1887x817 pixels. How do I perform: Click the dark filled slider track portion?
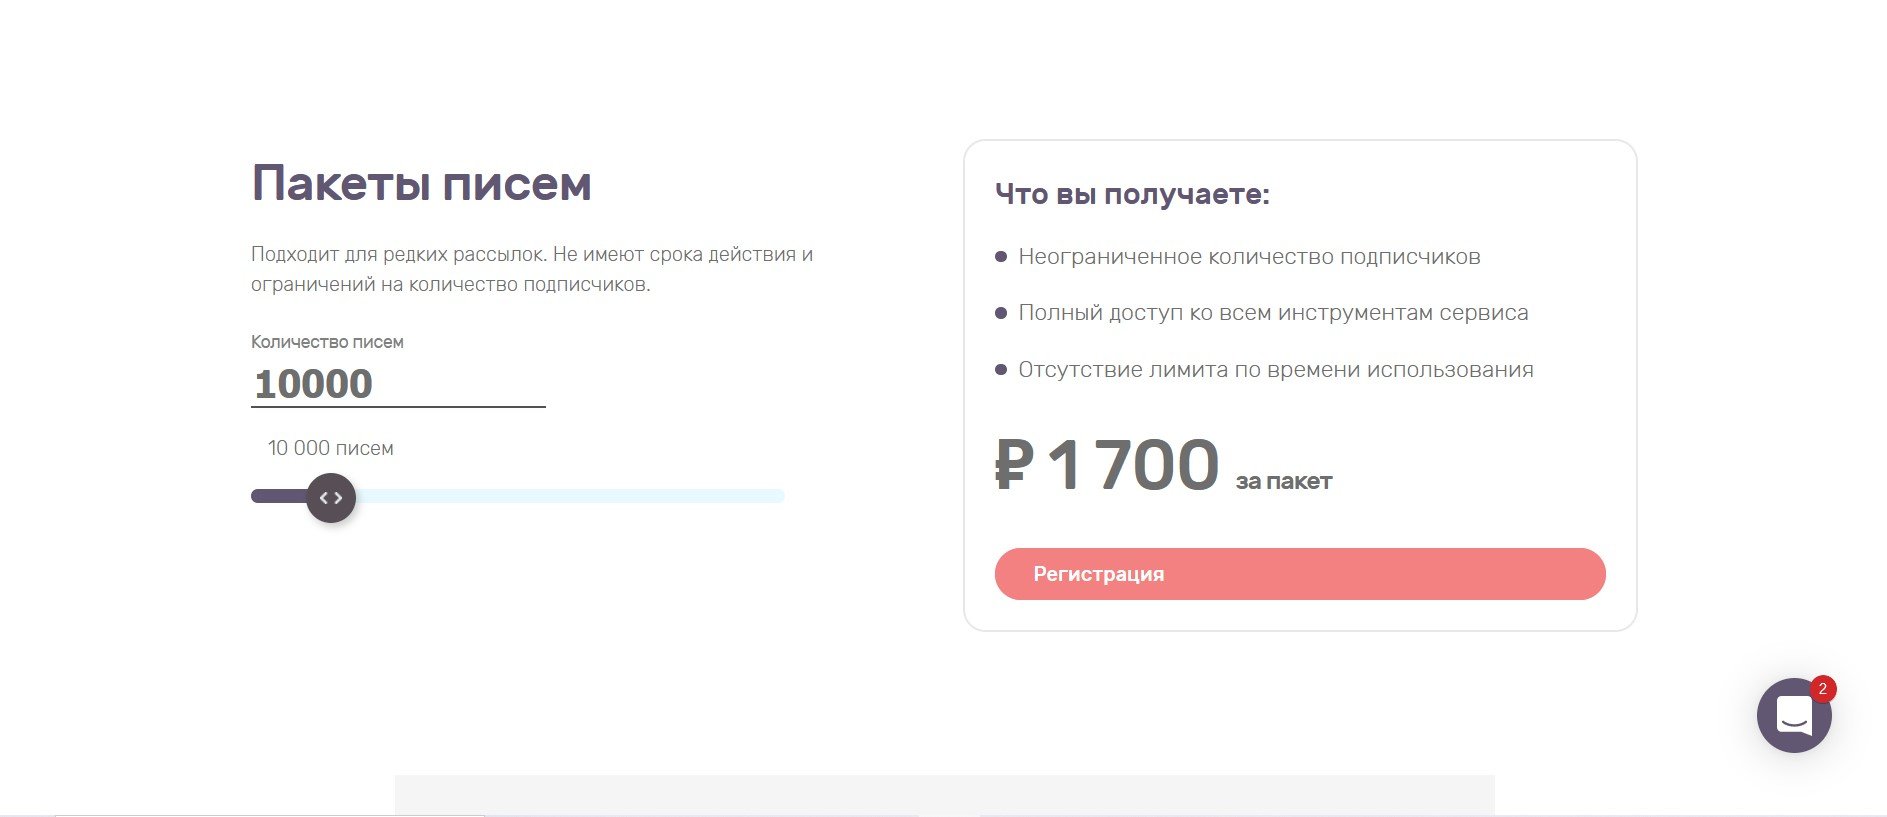tap(277, 496)
